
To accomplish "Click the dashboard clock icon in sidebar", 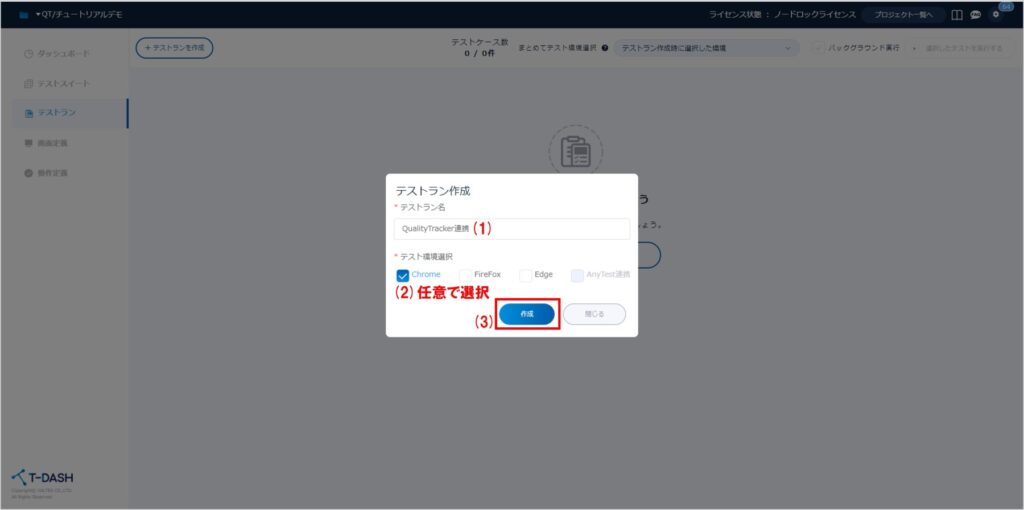I will click(29, 53).
